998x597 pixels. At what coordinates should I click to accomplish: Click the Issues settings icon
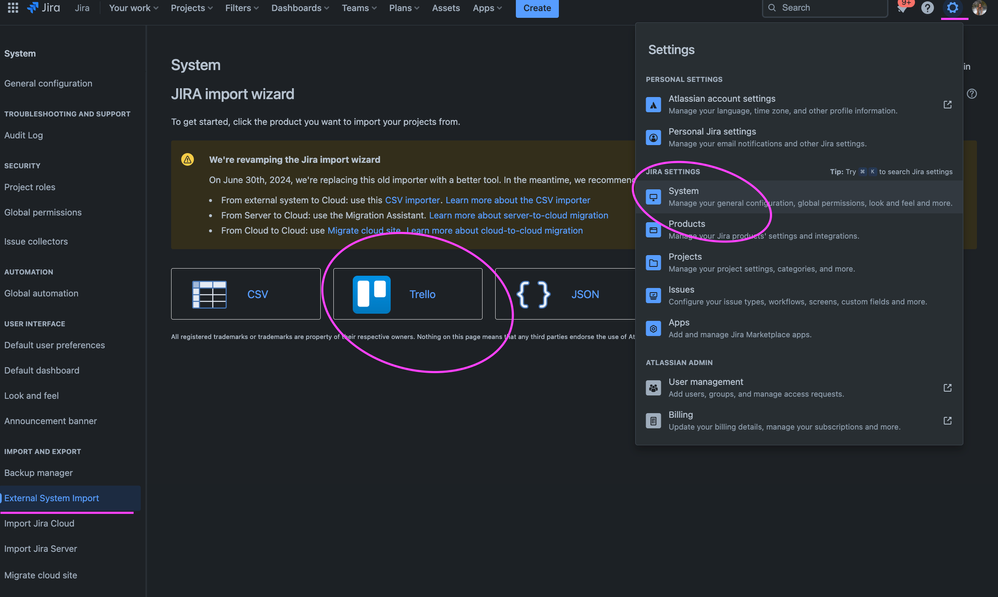pos(653,295)
